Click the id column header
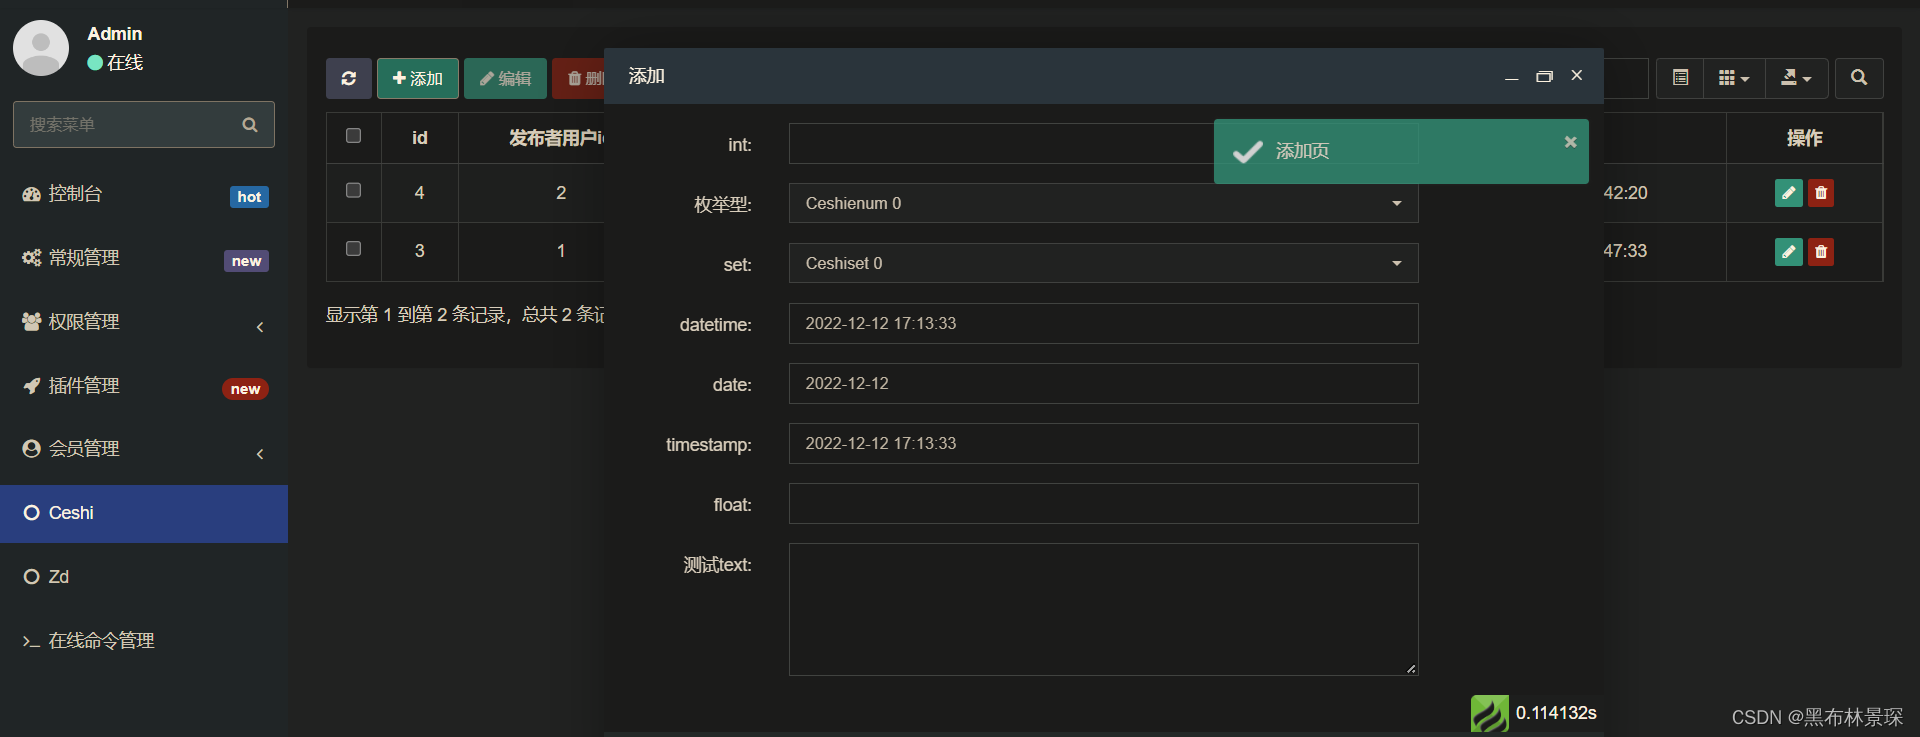 click(420, 138)
